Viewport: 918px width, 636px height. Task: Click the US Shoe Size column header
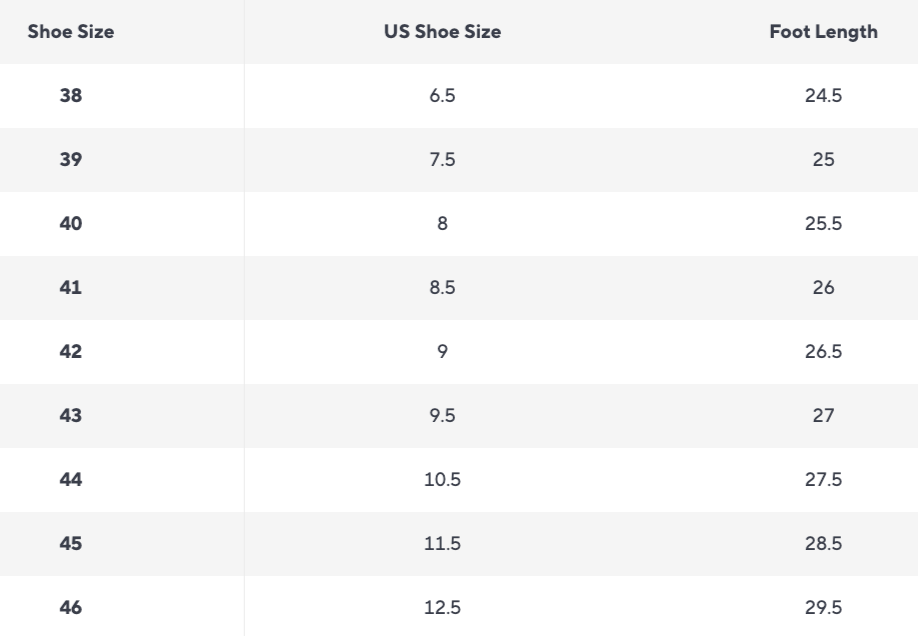pyautogui.click(x=442, y=32)
